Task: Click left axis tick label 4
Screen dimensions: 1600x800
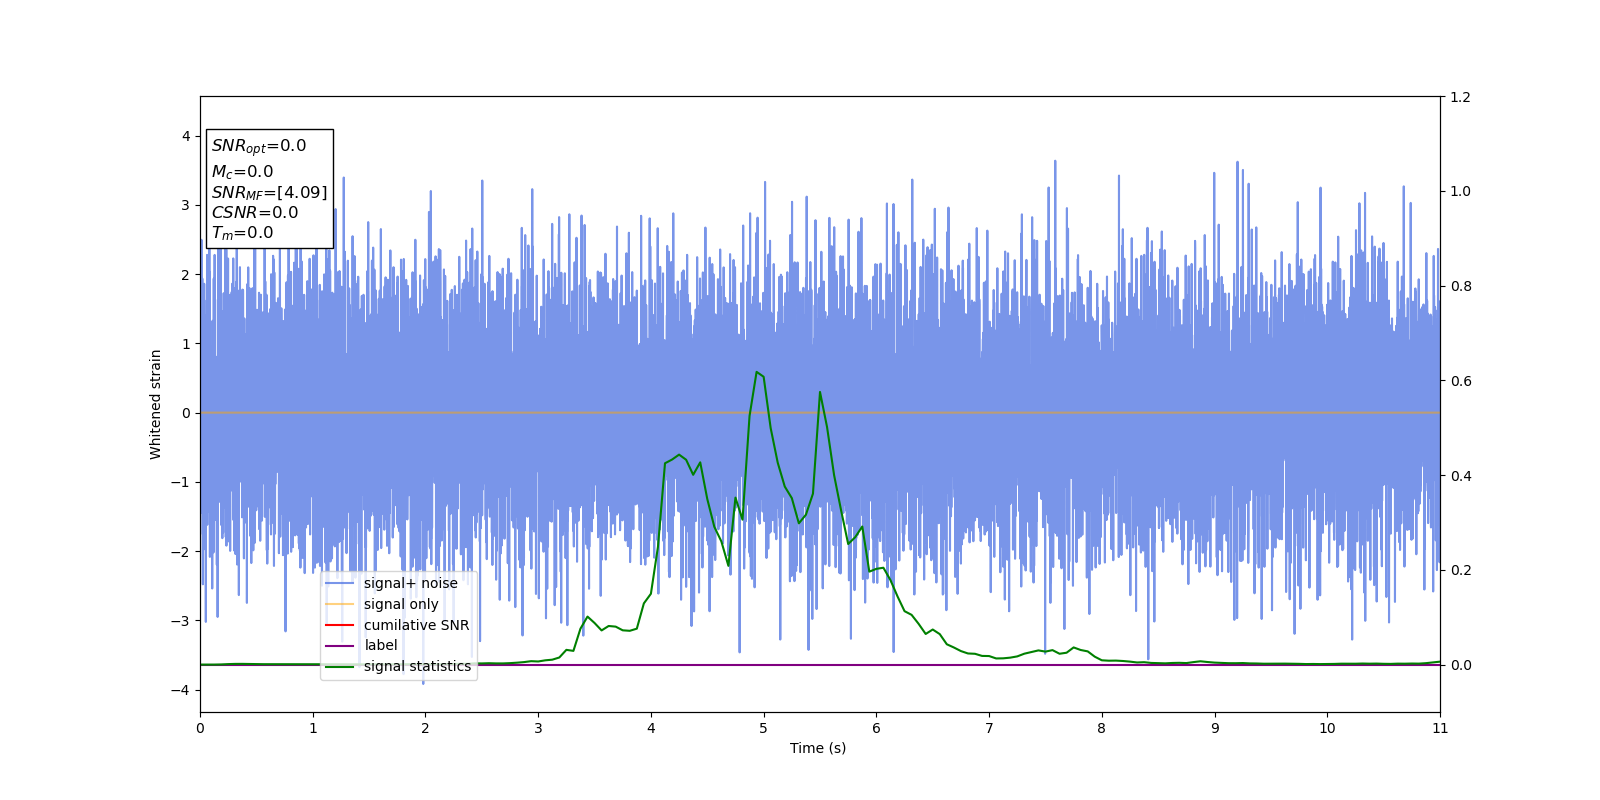Action: (186, 136)
